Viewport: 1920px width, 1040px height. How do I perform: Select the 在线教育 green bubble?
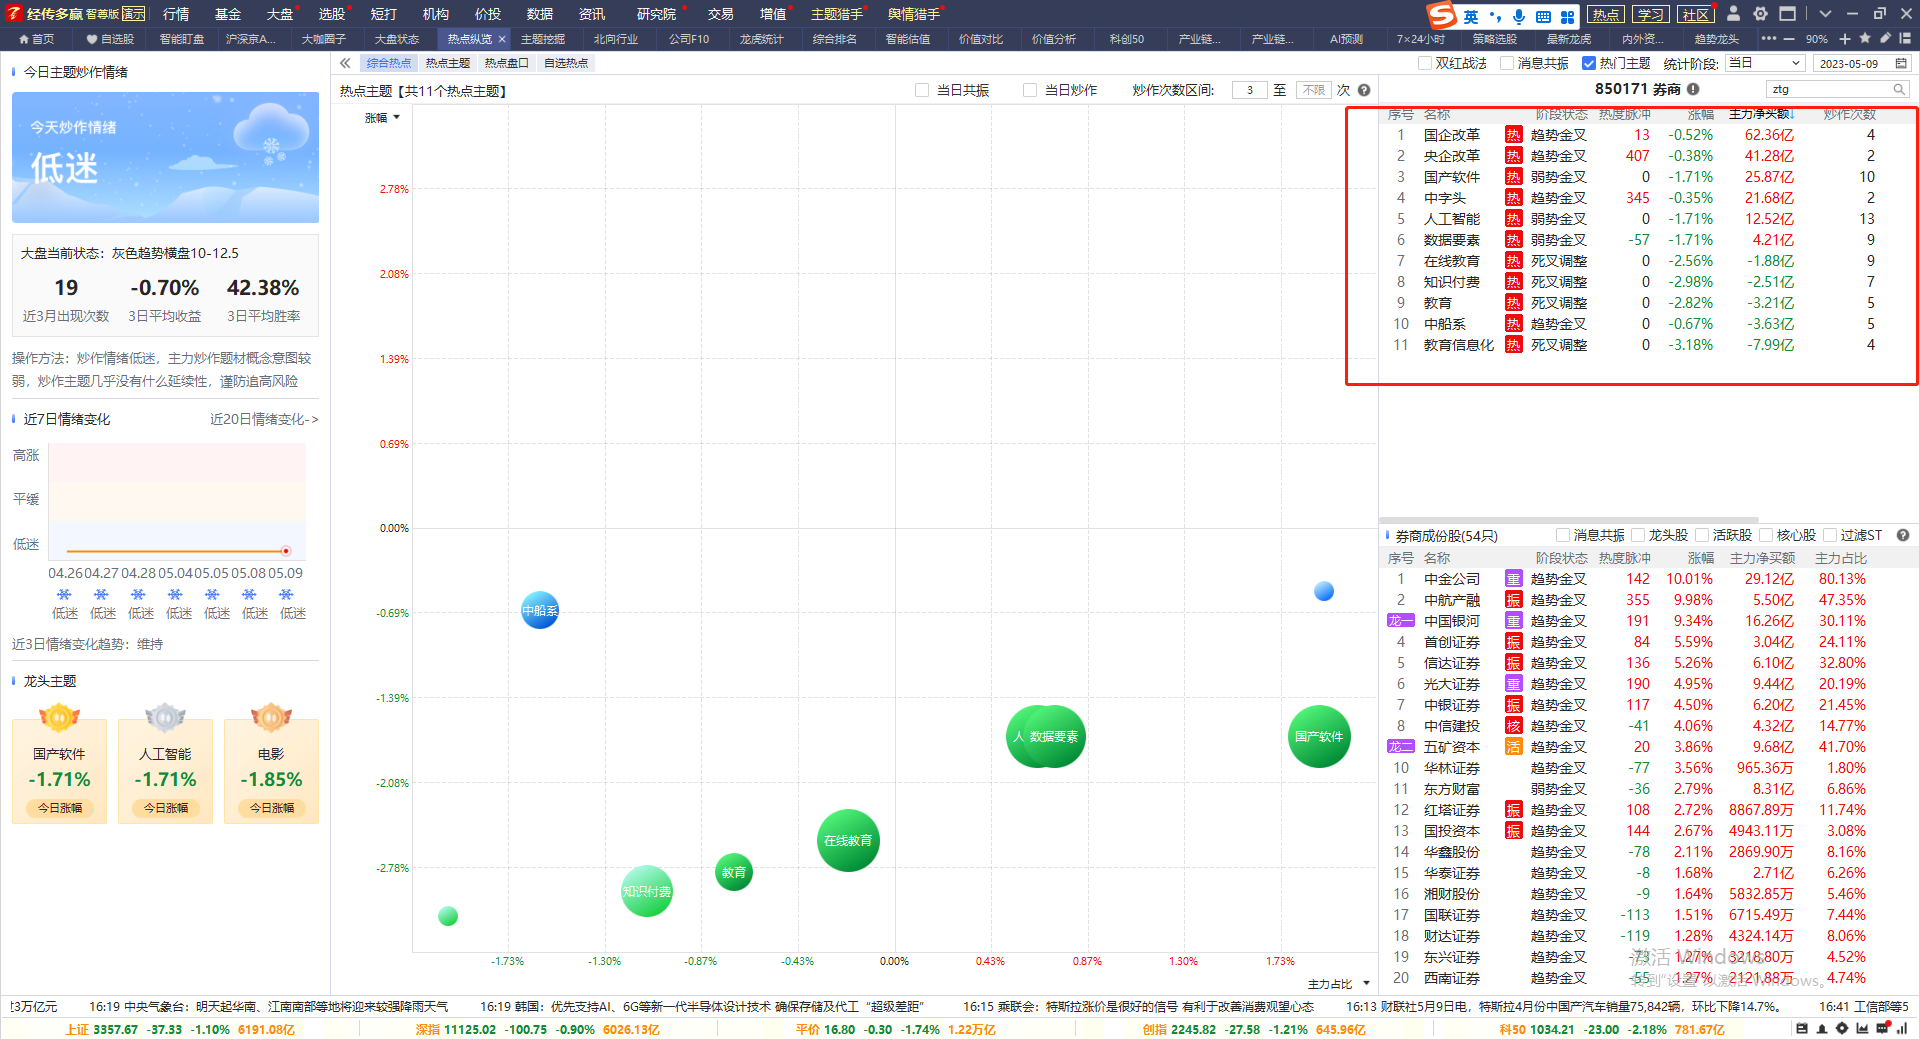point(848,840)
